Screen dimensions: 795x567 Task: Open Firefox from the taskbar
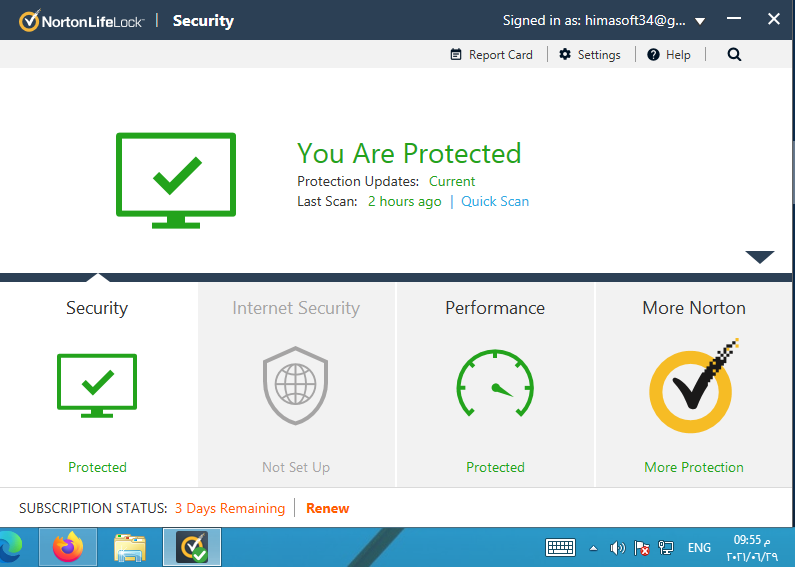[68, 547]
